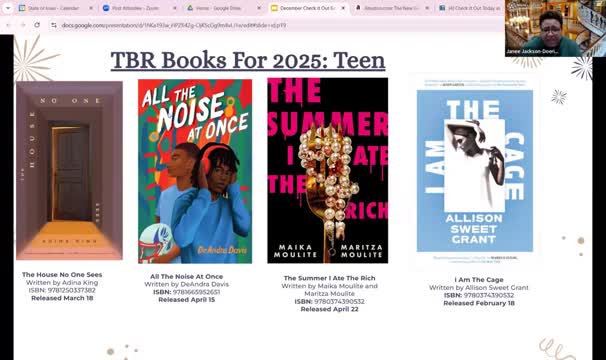
Task: Click ISBN line under The House No One Sees
Action: (62, 290)
